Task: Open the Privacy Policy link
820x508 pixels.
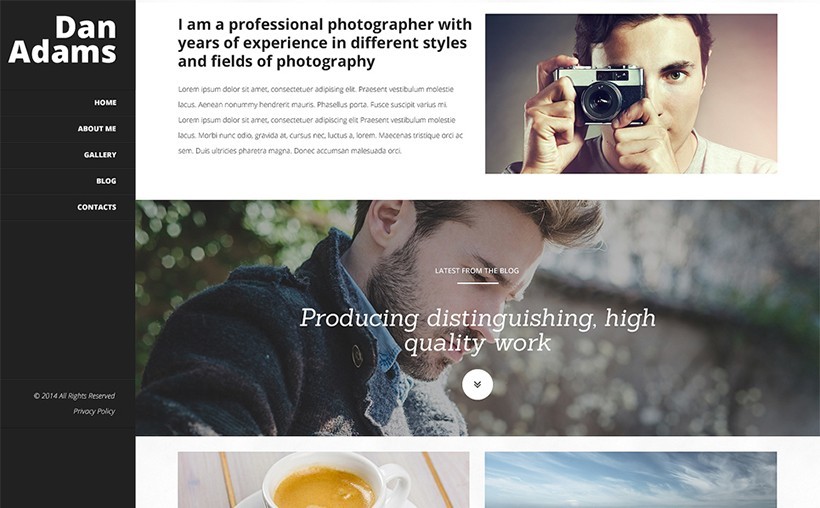Action: point(94,411)
